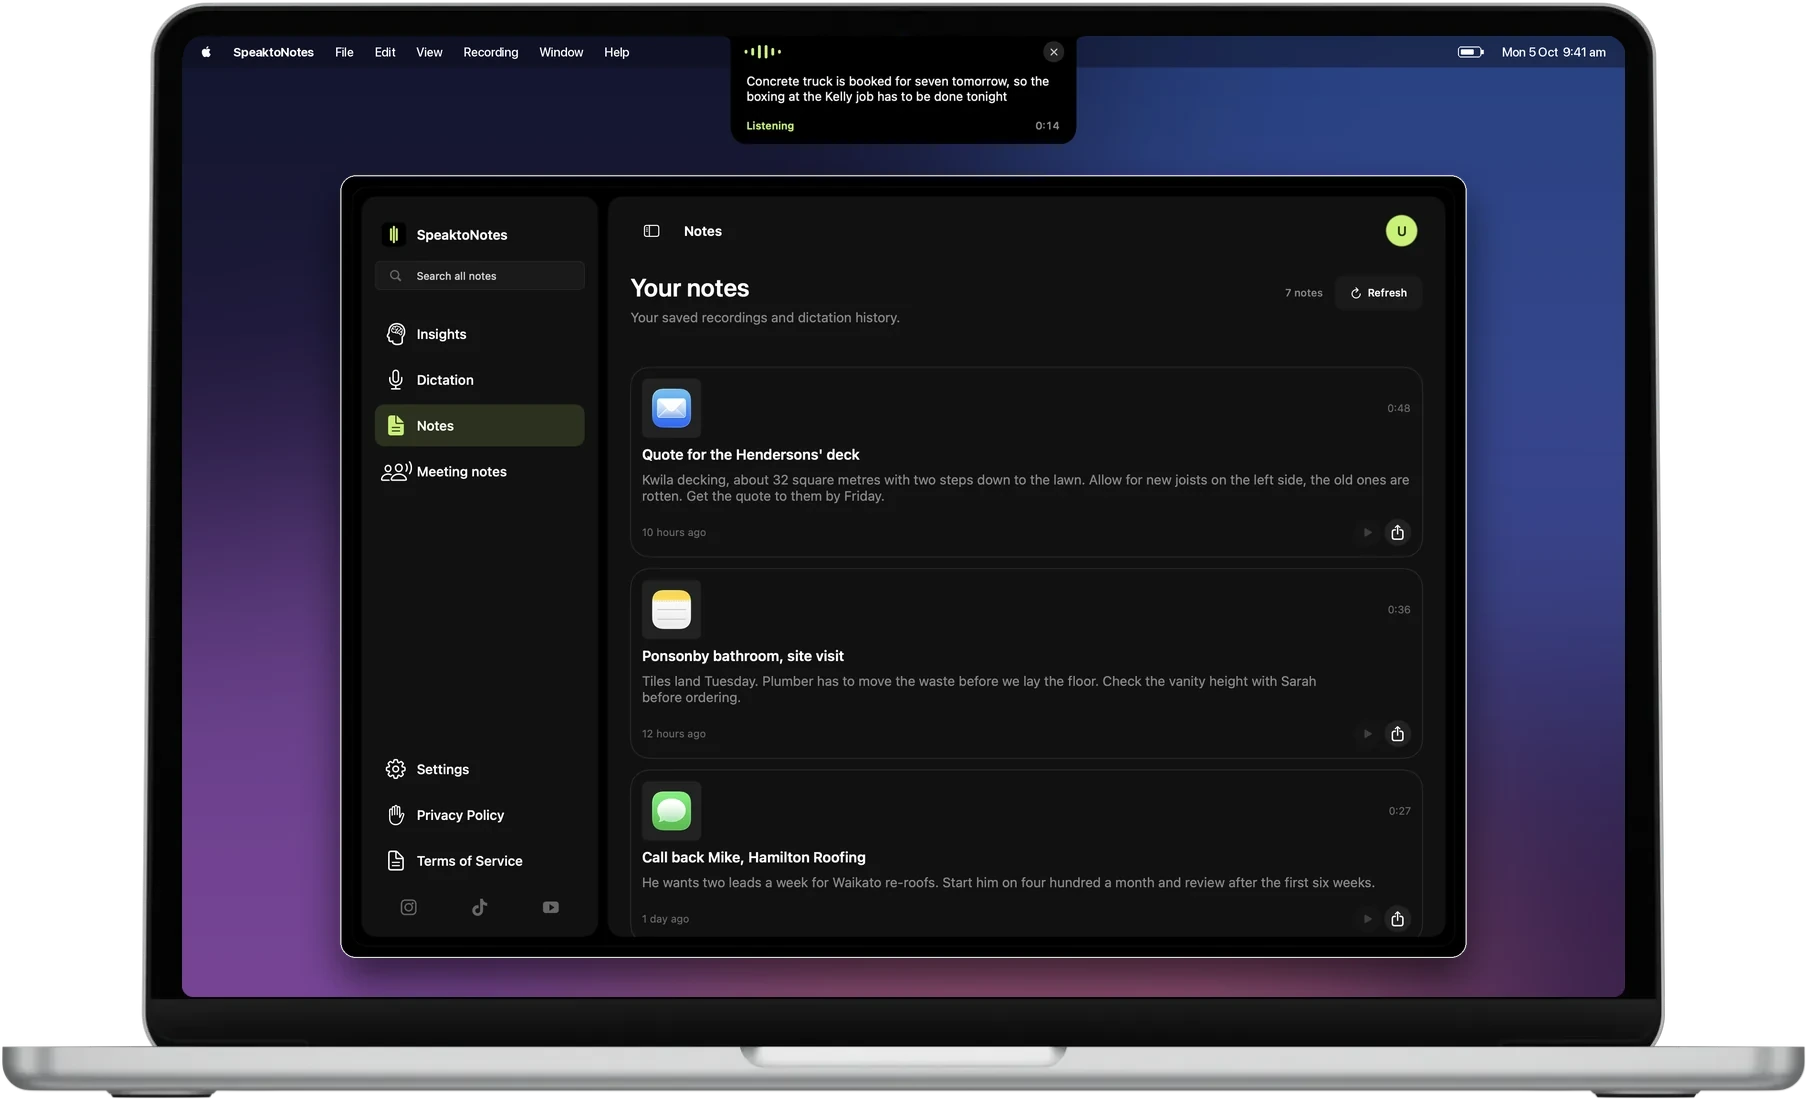This screenshot has width=1806, height=1100.
Task: Open the Edit menu
Action: click(x=385, y=52)
